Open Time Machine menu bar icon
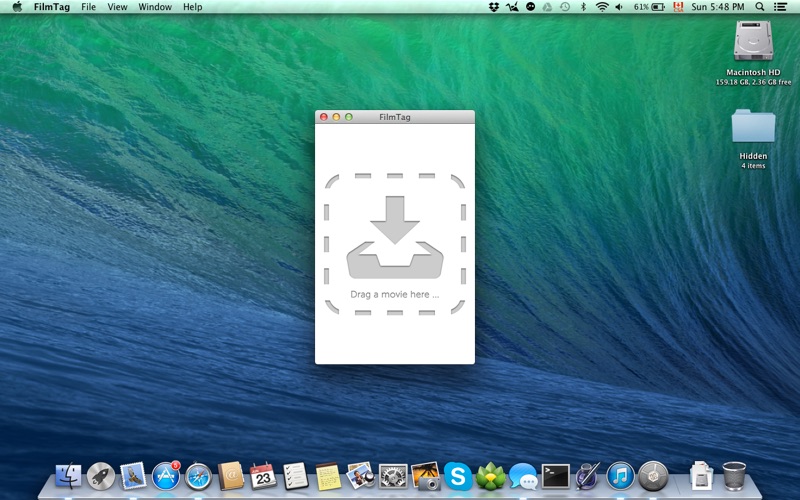800x500 pixels. [565, 7]
